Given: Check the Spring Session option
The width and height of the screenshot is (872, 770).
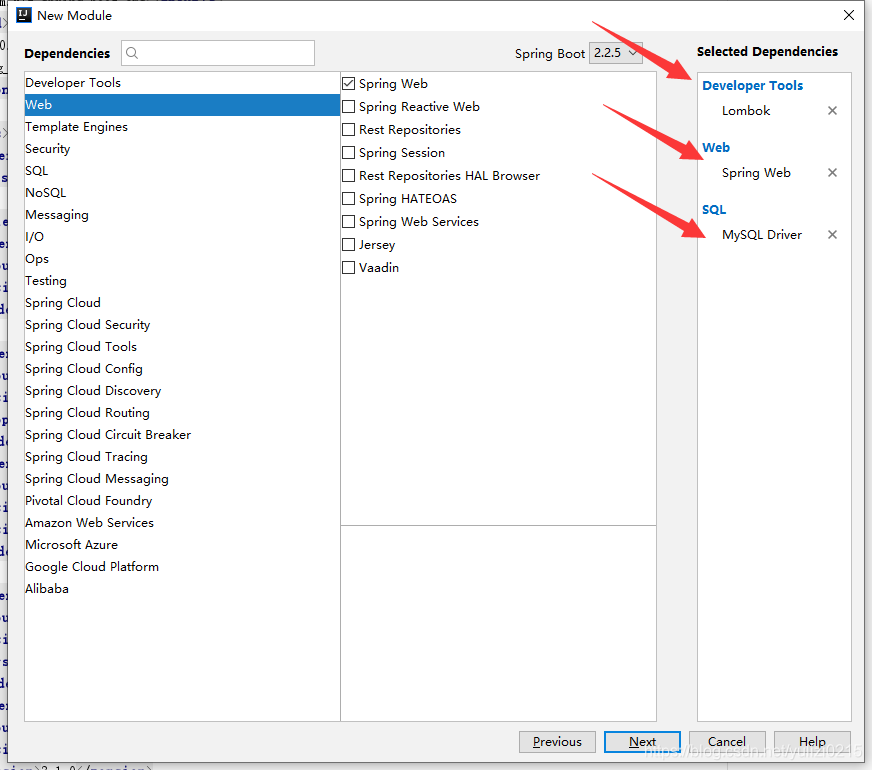Looking at the screenshot, I should coord(349,153).
